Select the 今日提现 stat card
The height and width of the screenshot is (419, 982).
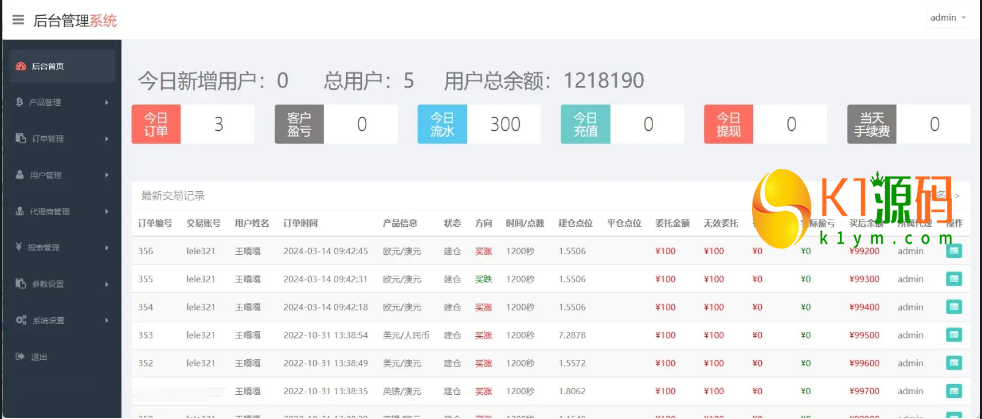(765, 124)
